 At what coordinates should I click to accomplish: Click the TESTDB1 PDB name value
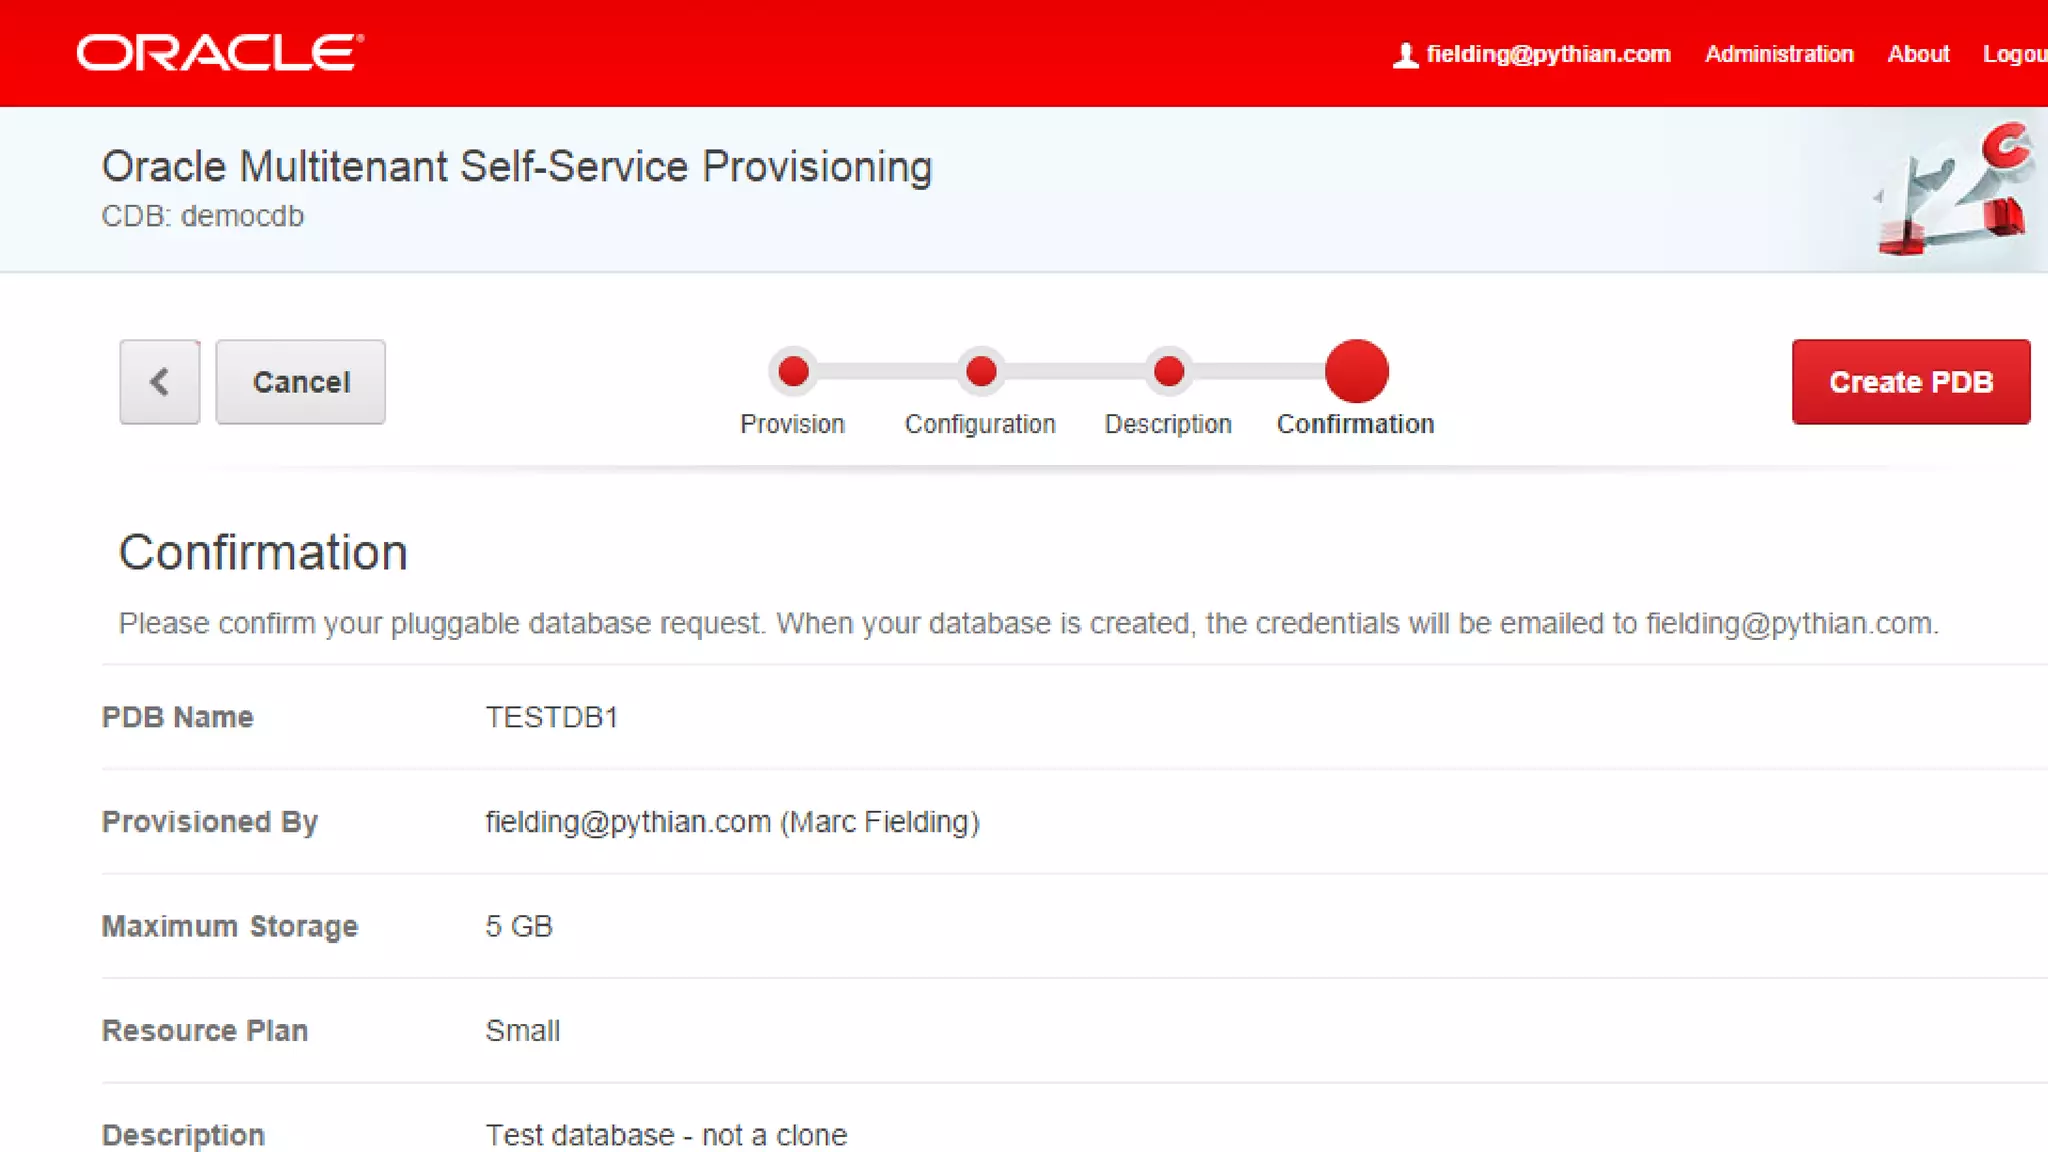[x=551, y=717]
